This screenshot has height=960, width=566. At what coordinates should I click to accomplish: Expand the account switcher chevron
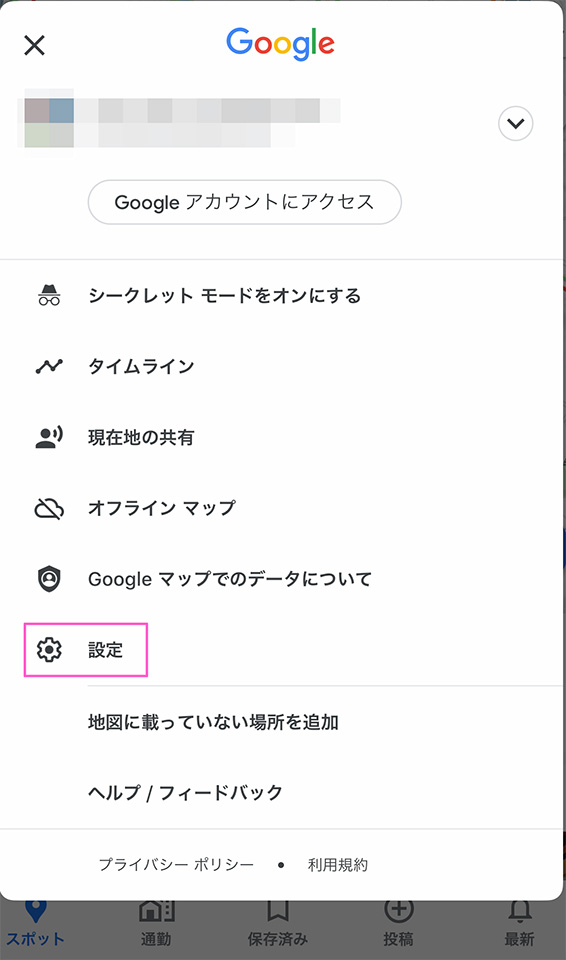point(516,124)
